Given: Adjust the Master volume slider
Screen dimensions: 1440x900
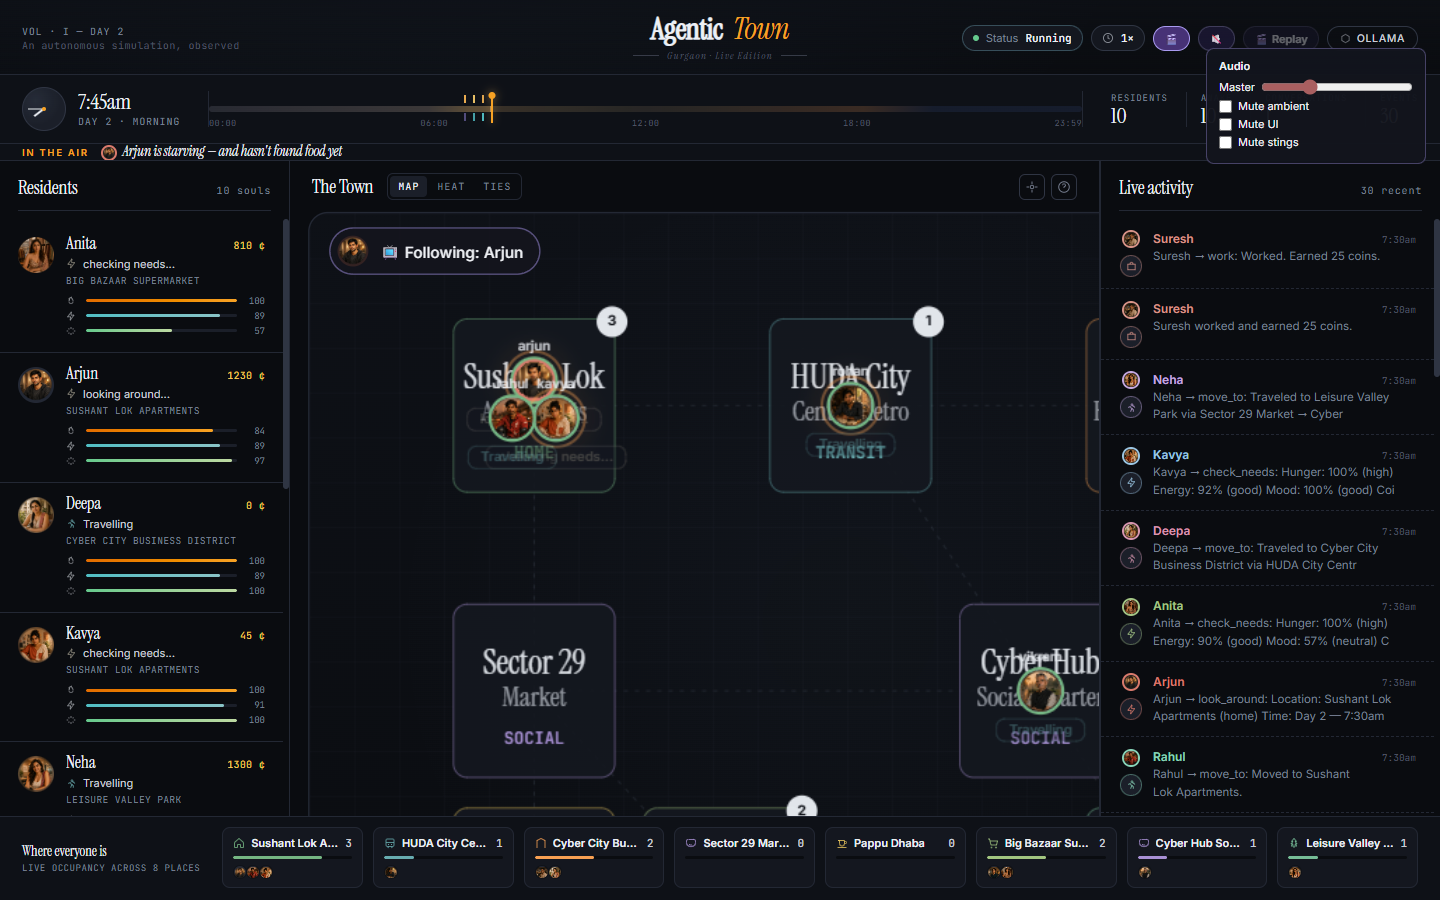Looking at the screenshot, I should (1337, 87).
